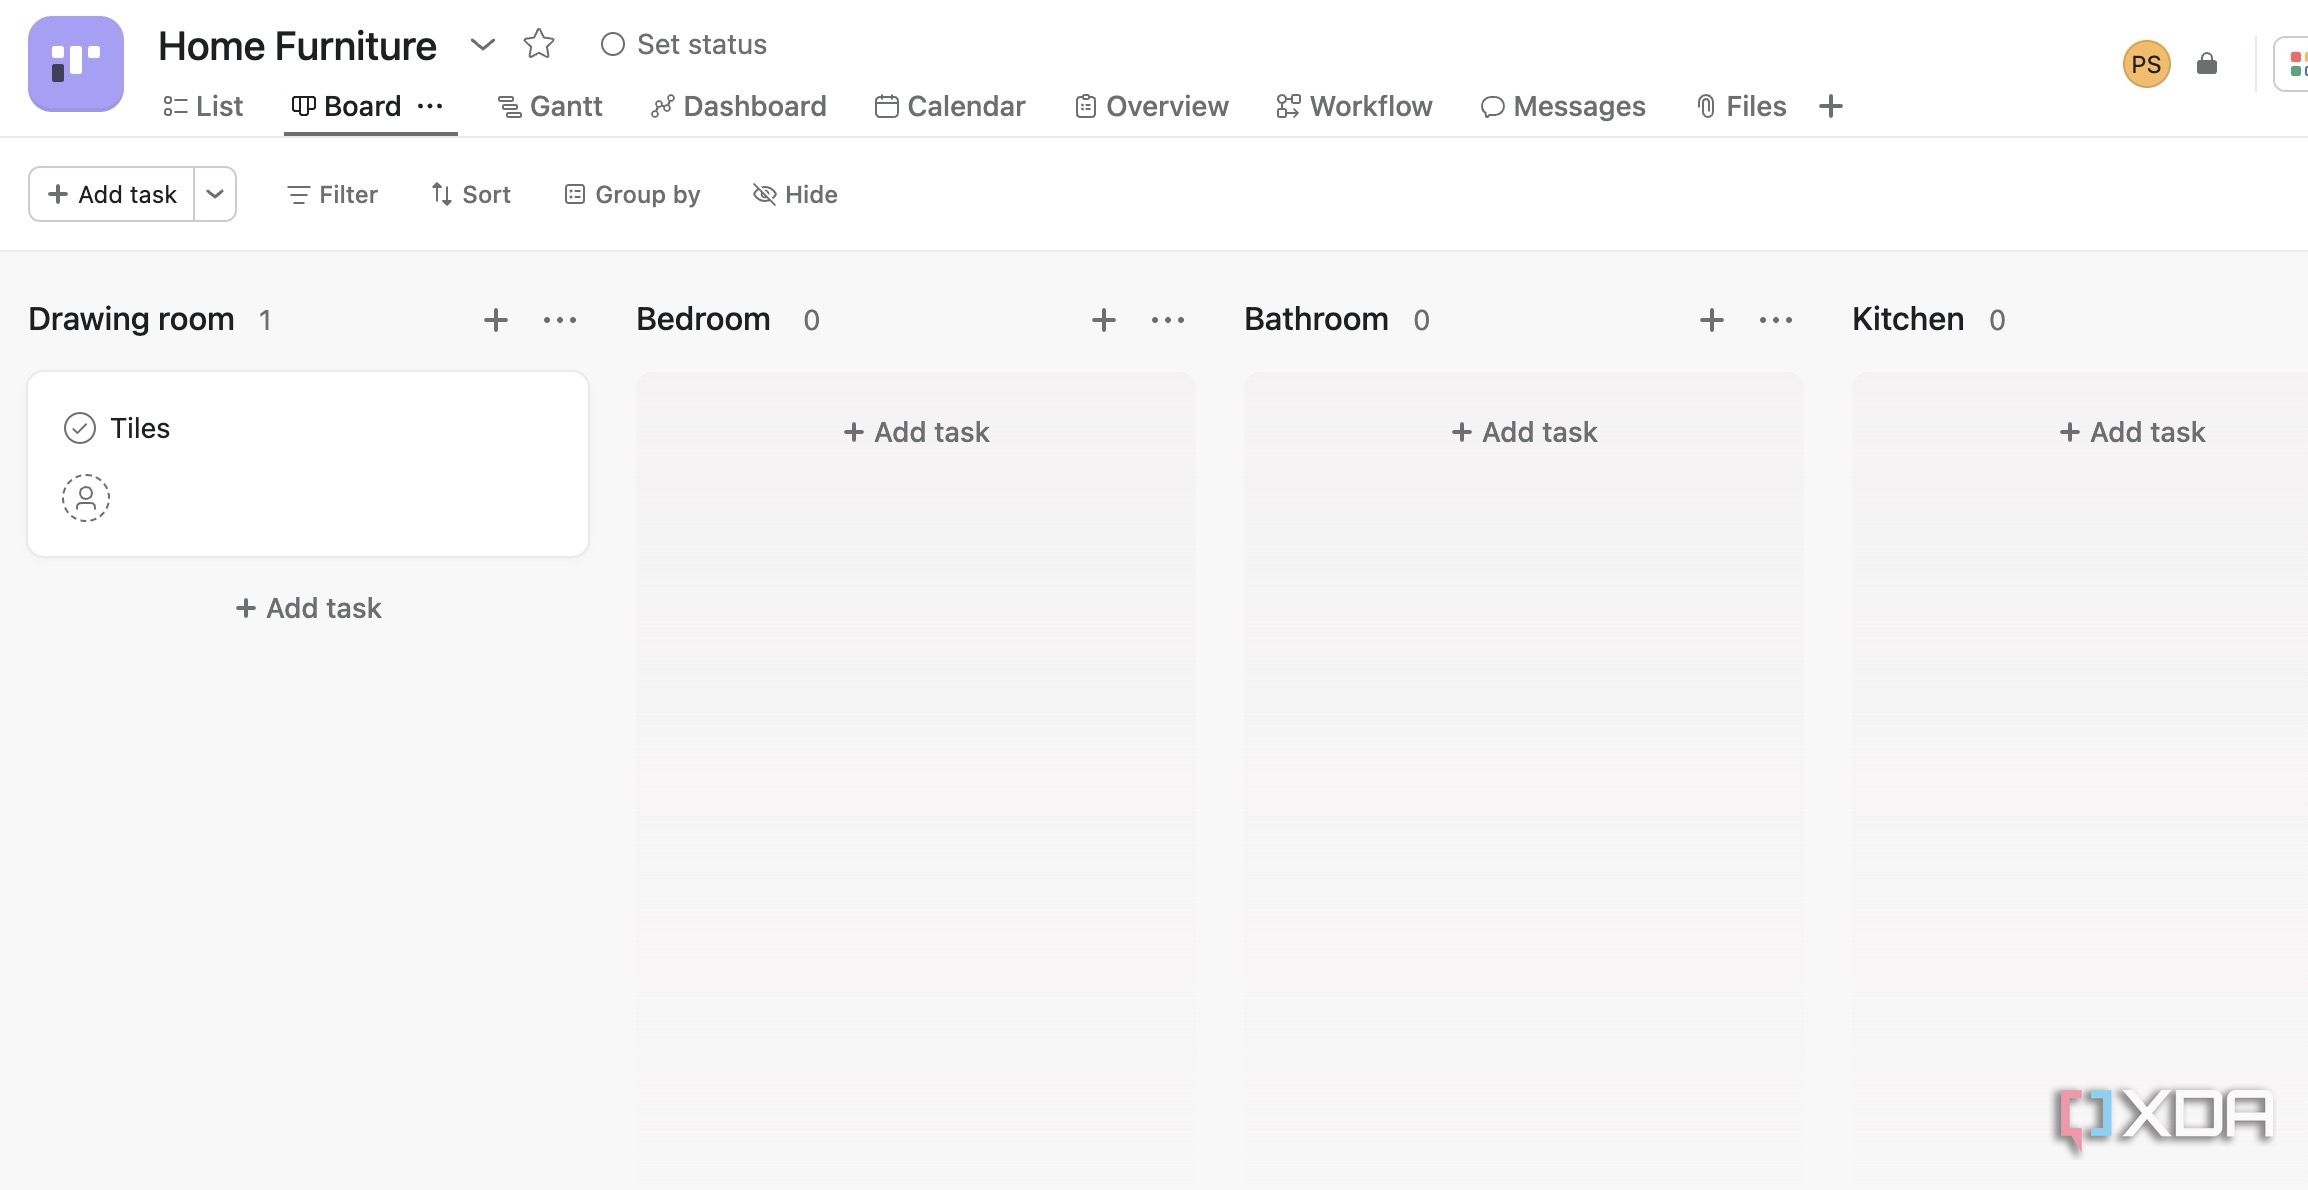Add a new tab with plus icon
The height and width of the screenshot is (1190, 2308).
coord(1831,106)
